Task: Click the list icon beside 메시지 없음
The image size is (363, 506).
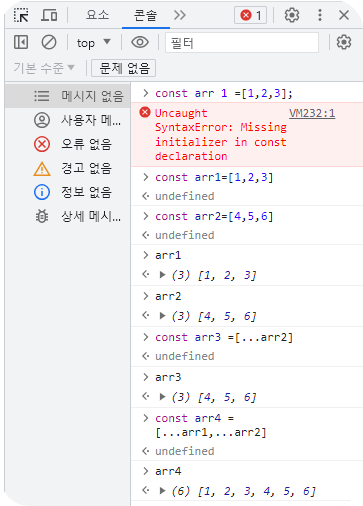Action: pos(42,96)
